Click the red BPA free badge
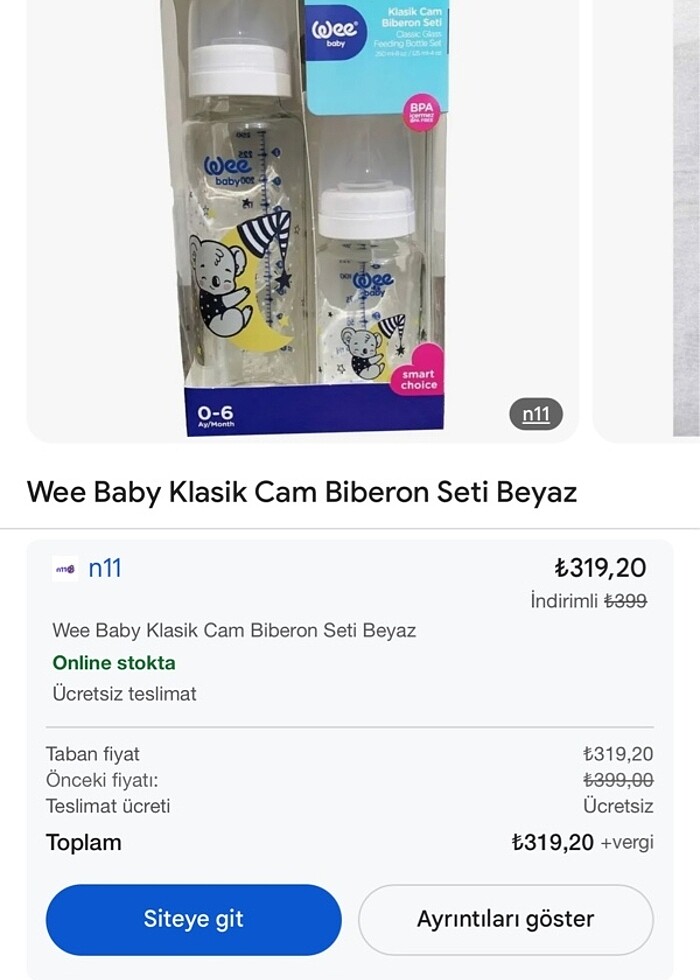 click(420, 116)
